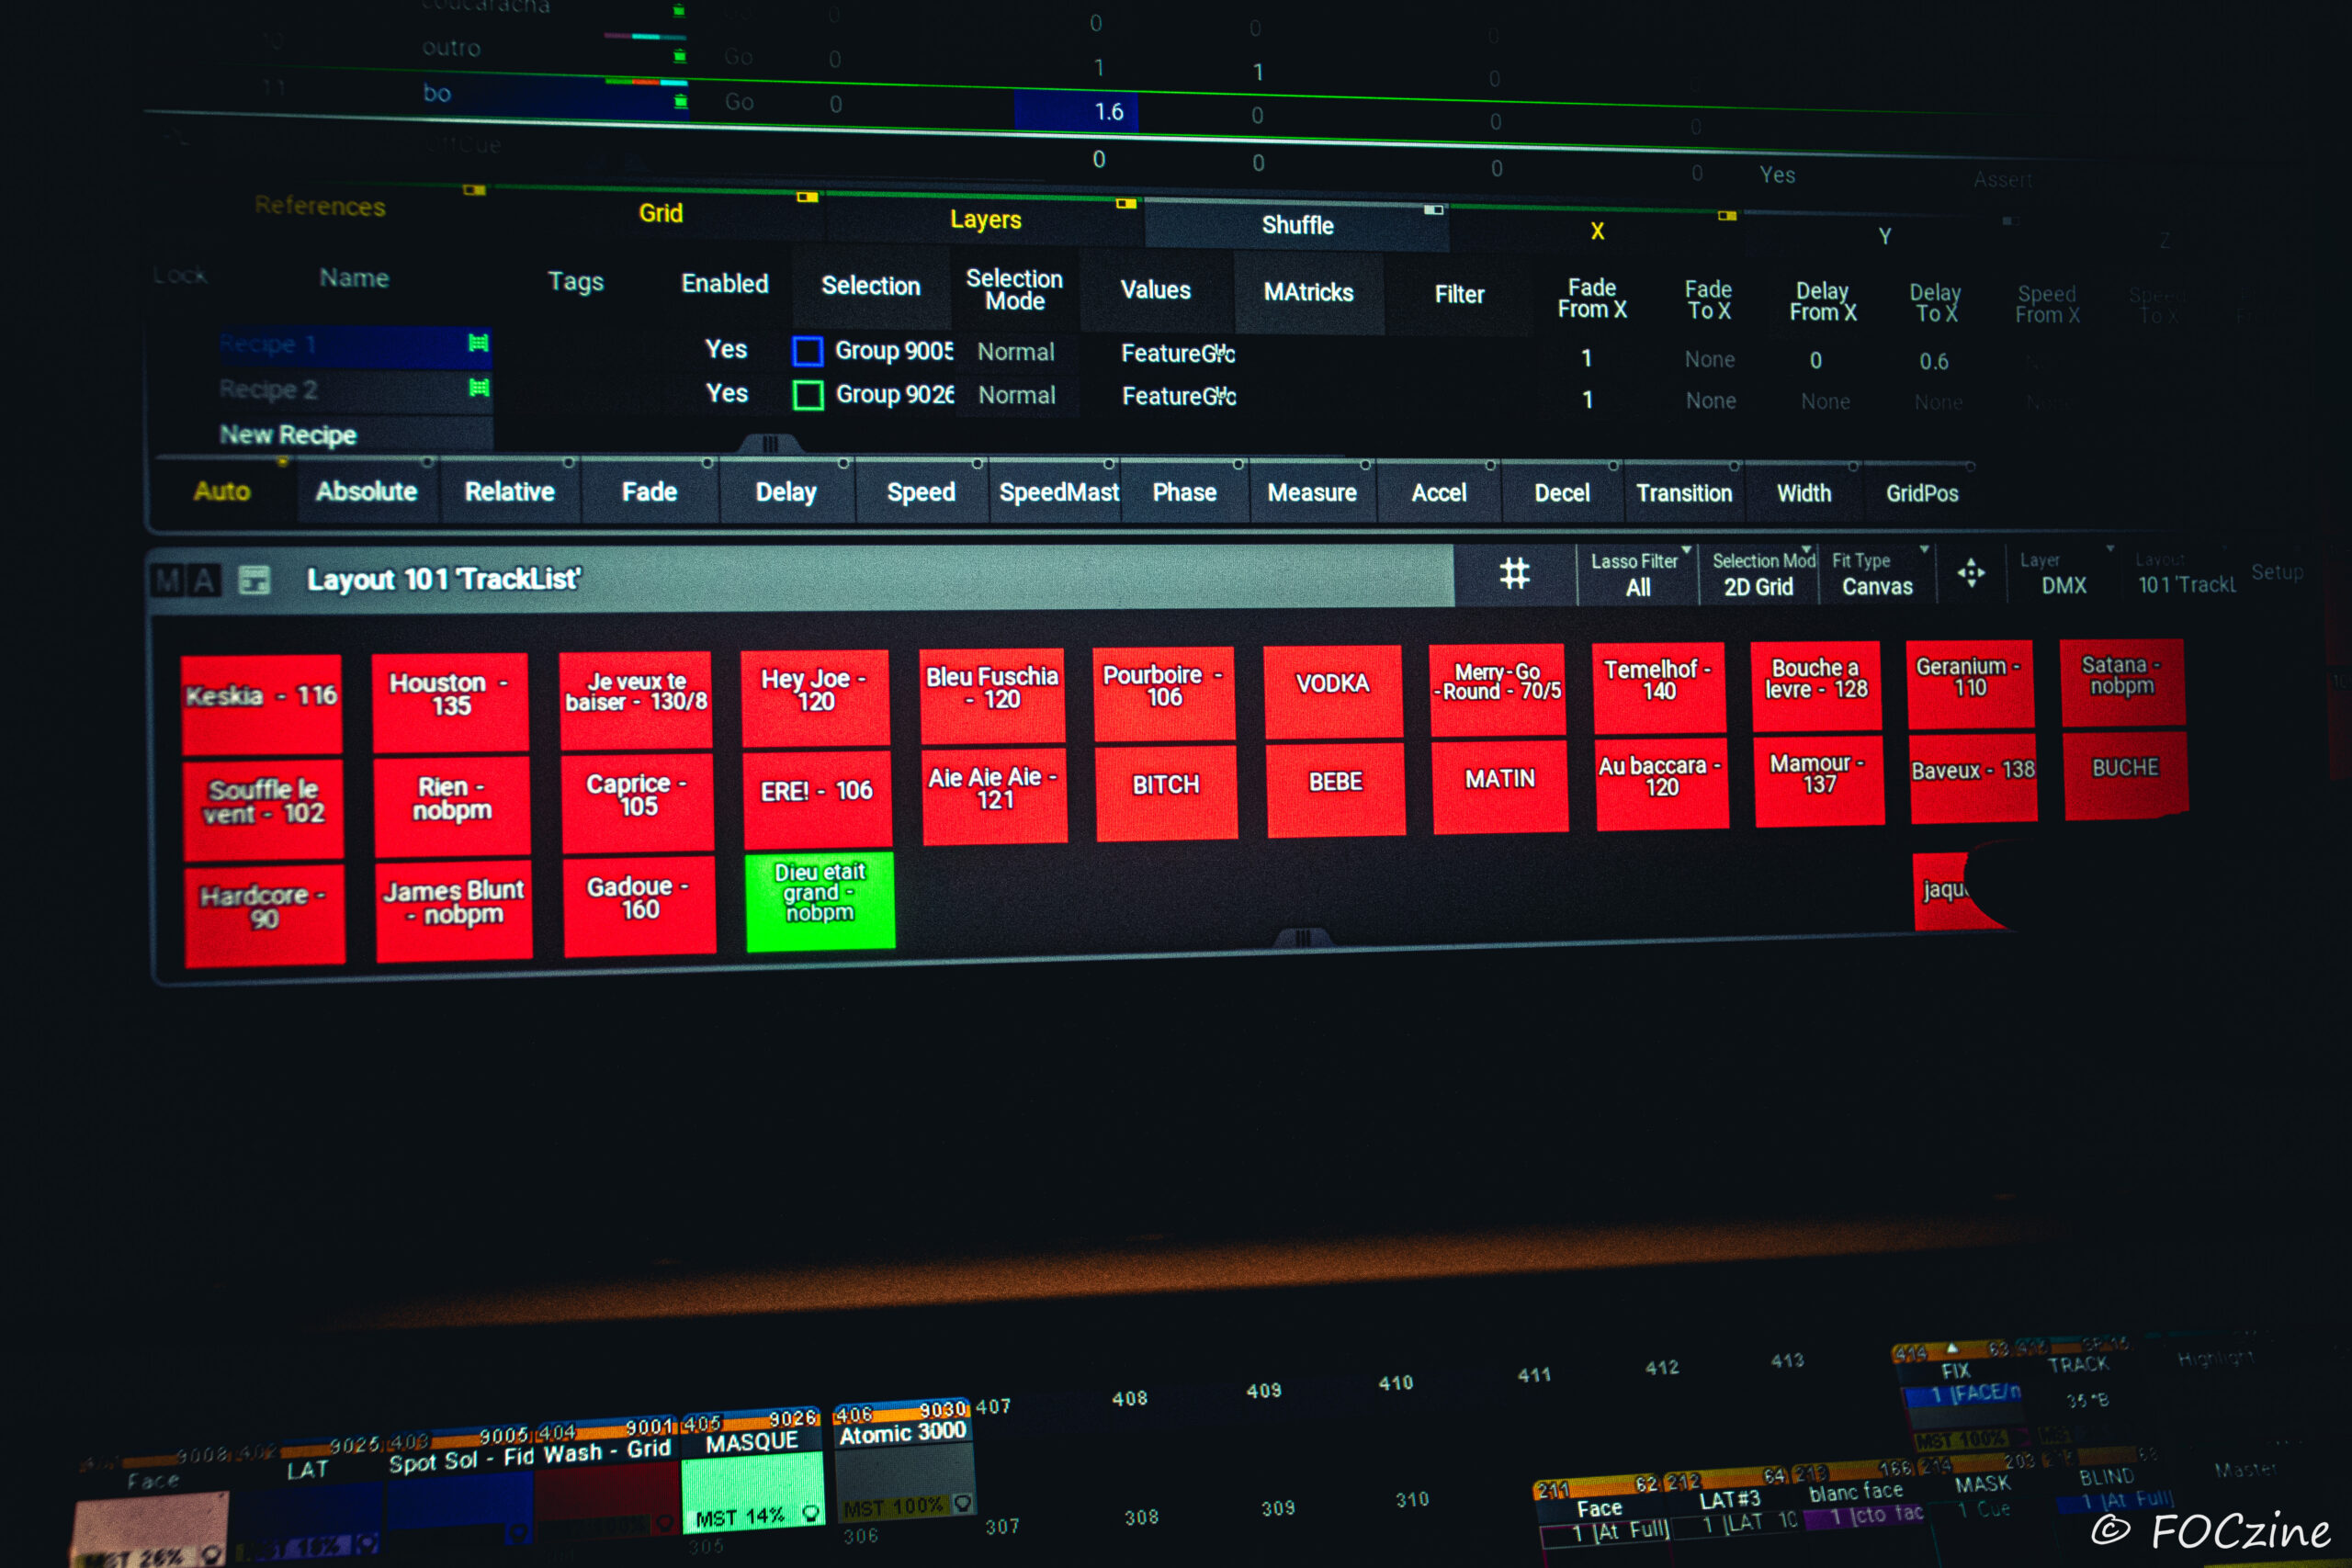Viewport: 2352px width, 1568px height.
Task: Switch to the Absolute layer tab
Action: [366, 492]
